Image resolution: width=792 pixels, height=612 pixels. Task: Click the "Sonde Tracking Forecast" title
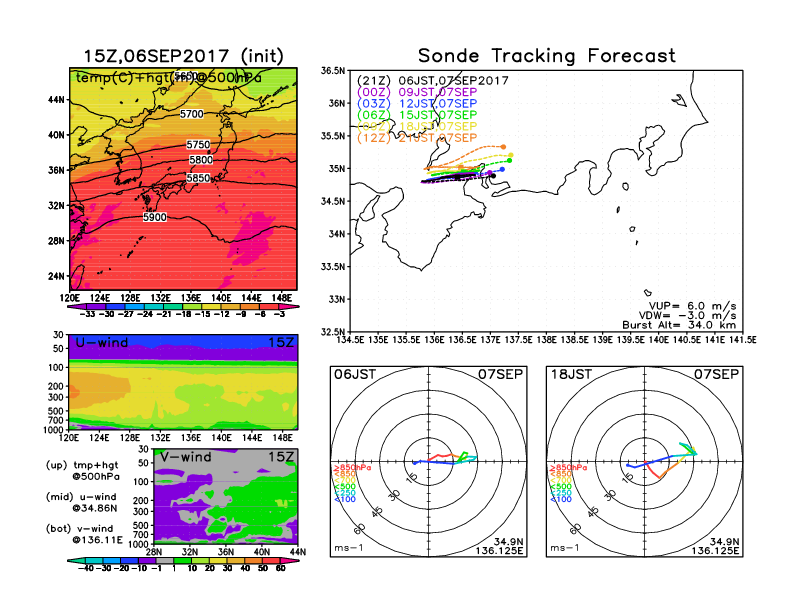547,56
